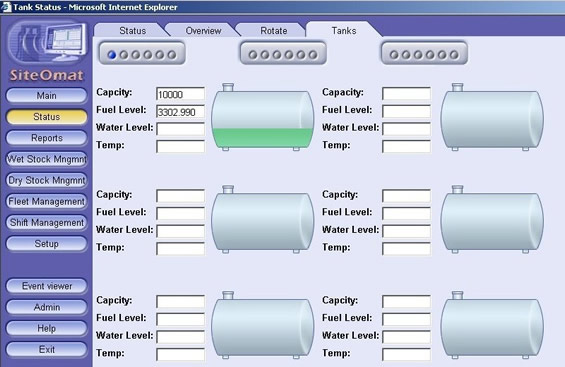Image resolution: width=565 pixels, height=367 pixels.
Task: Click the 'Capacity:' label spelled correctly
Action: [x=343, y=92]
